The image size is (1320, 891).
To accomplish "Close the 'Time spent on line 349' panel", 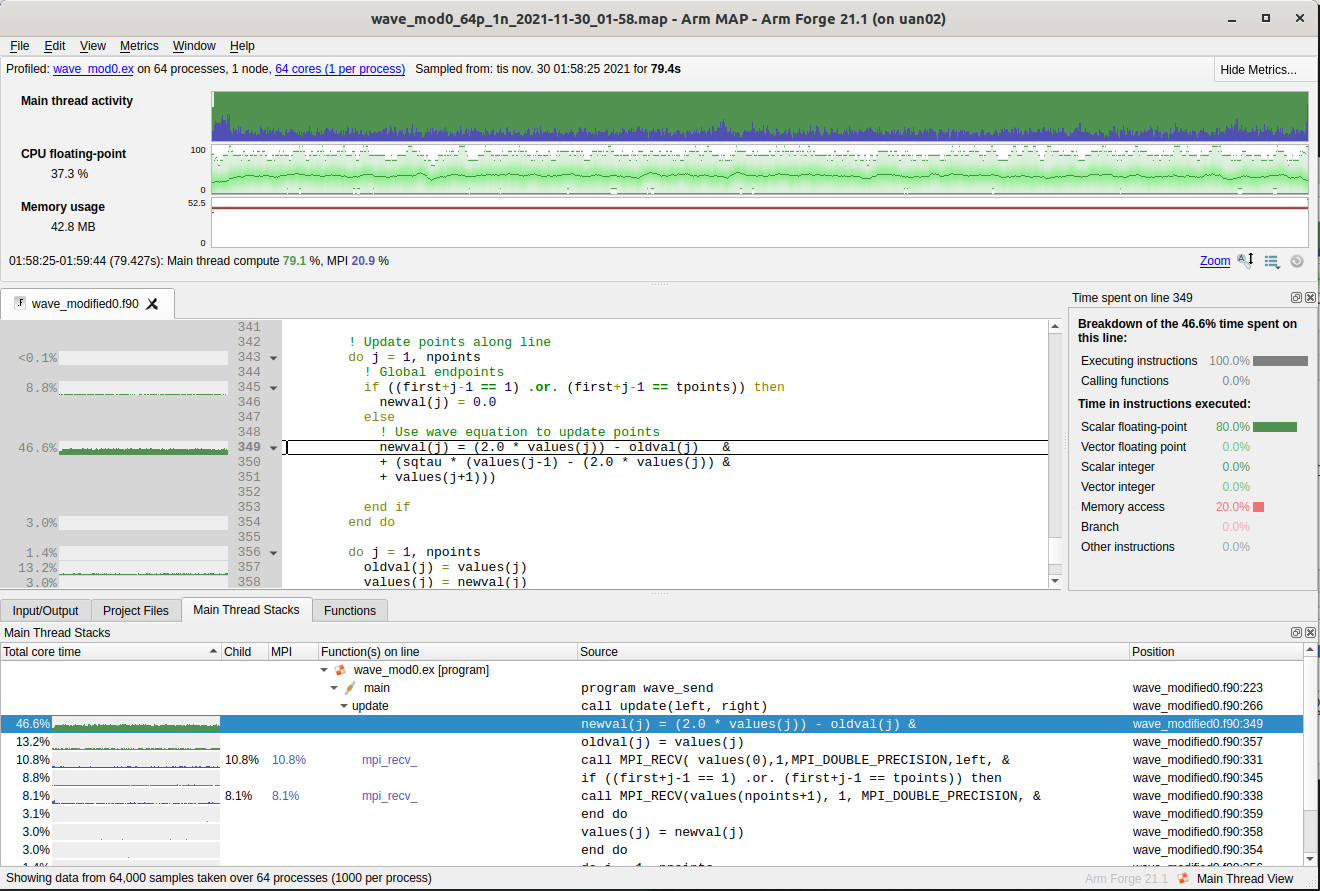I will pos(1310,298).
